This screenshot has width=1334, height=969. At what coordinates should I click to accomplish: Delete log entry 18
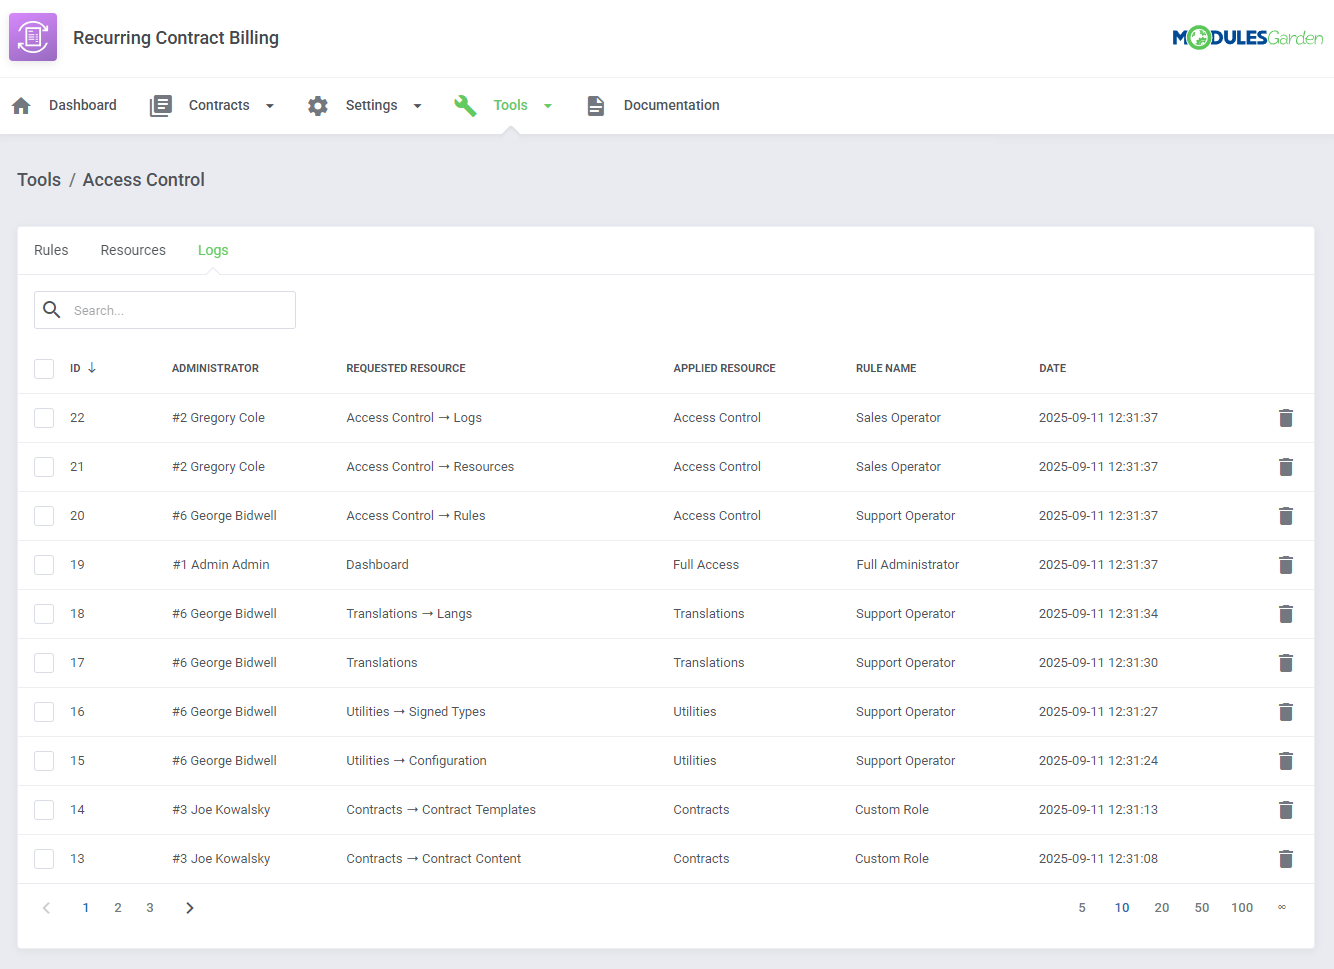(x=1286, y=614)
